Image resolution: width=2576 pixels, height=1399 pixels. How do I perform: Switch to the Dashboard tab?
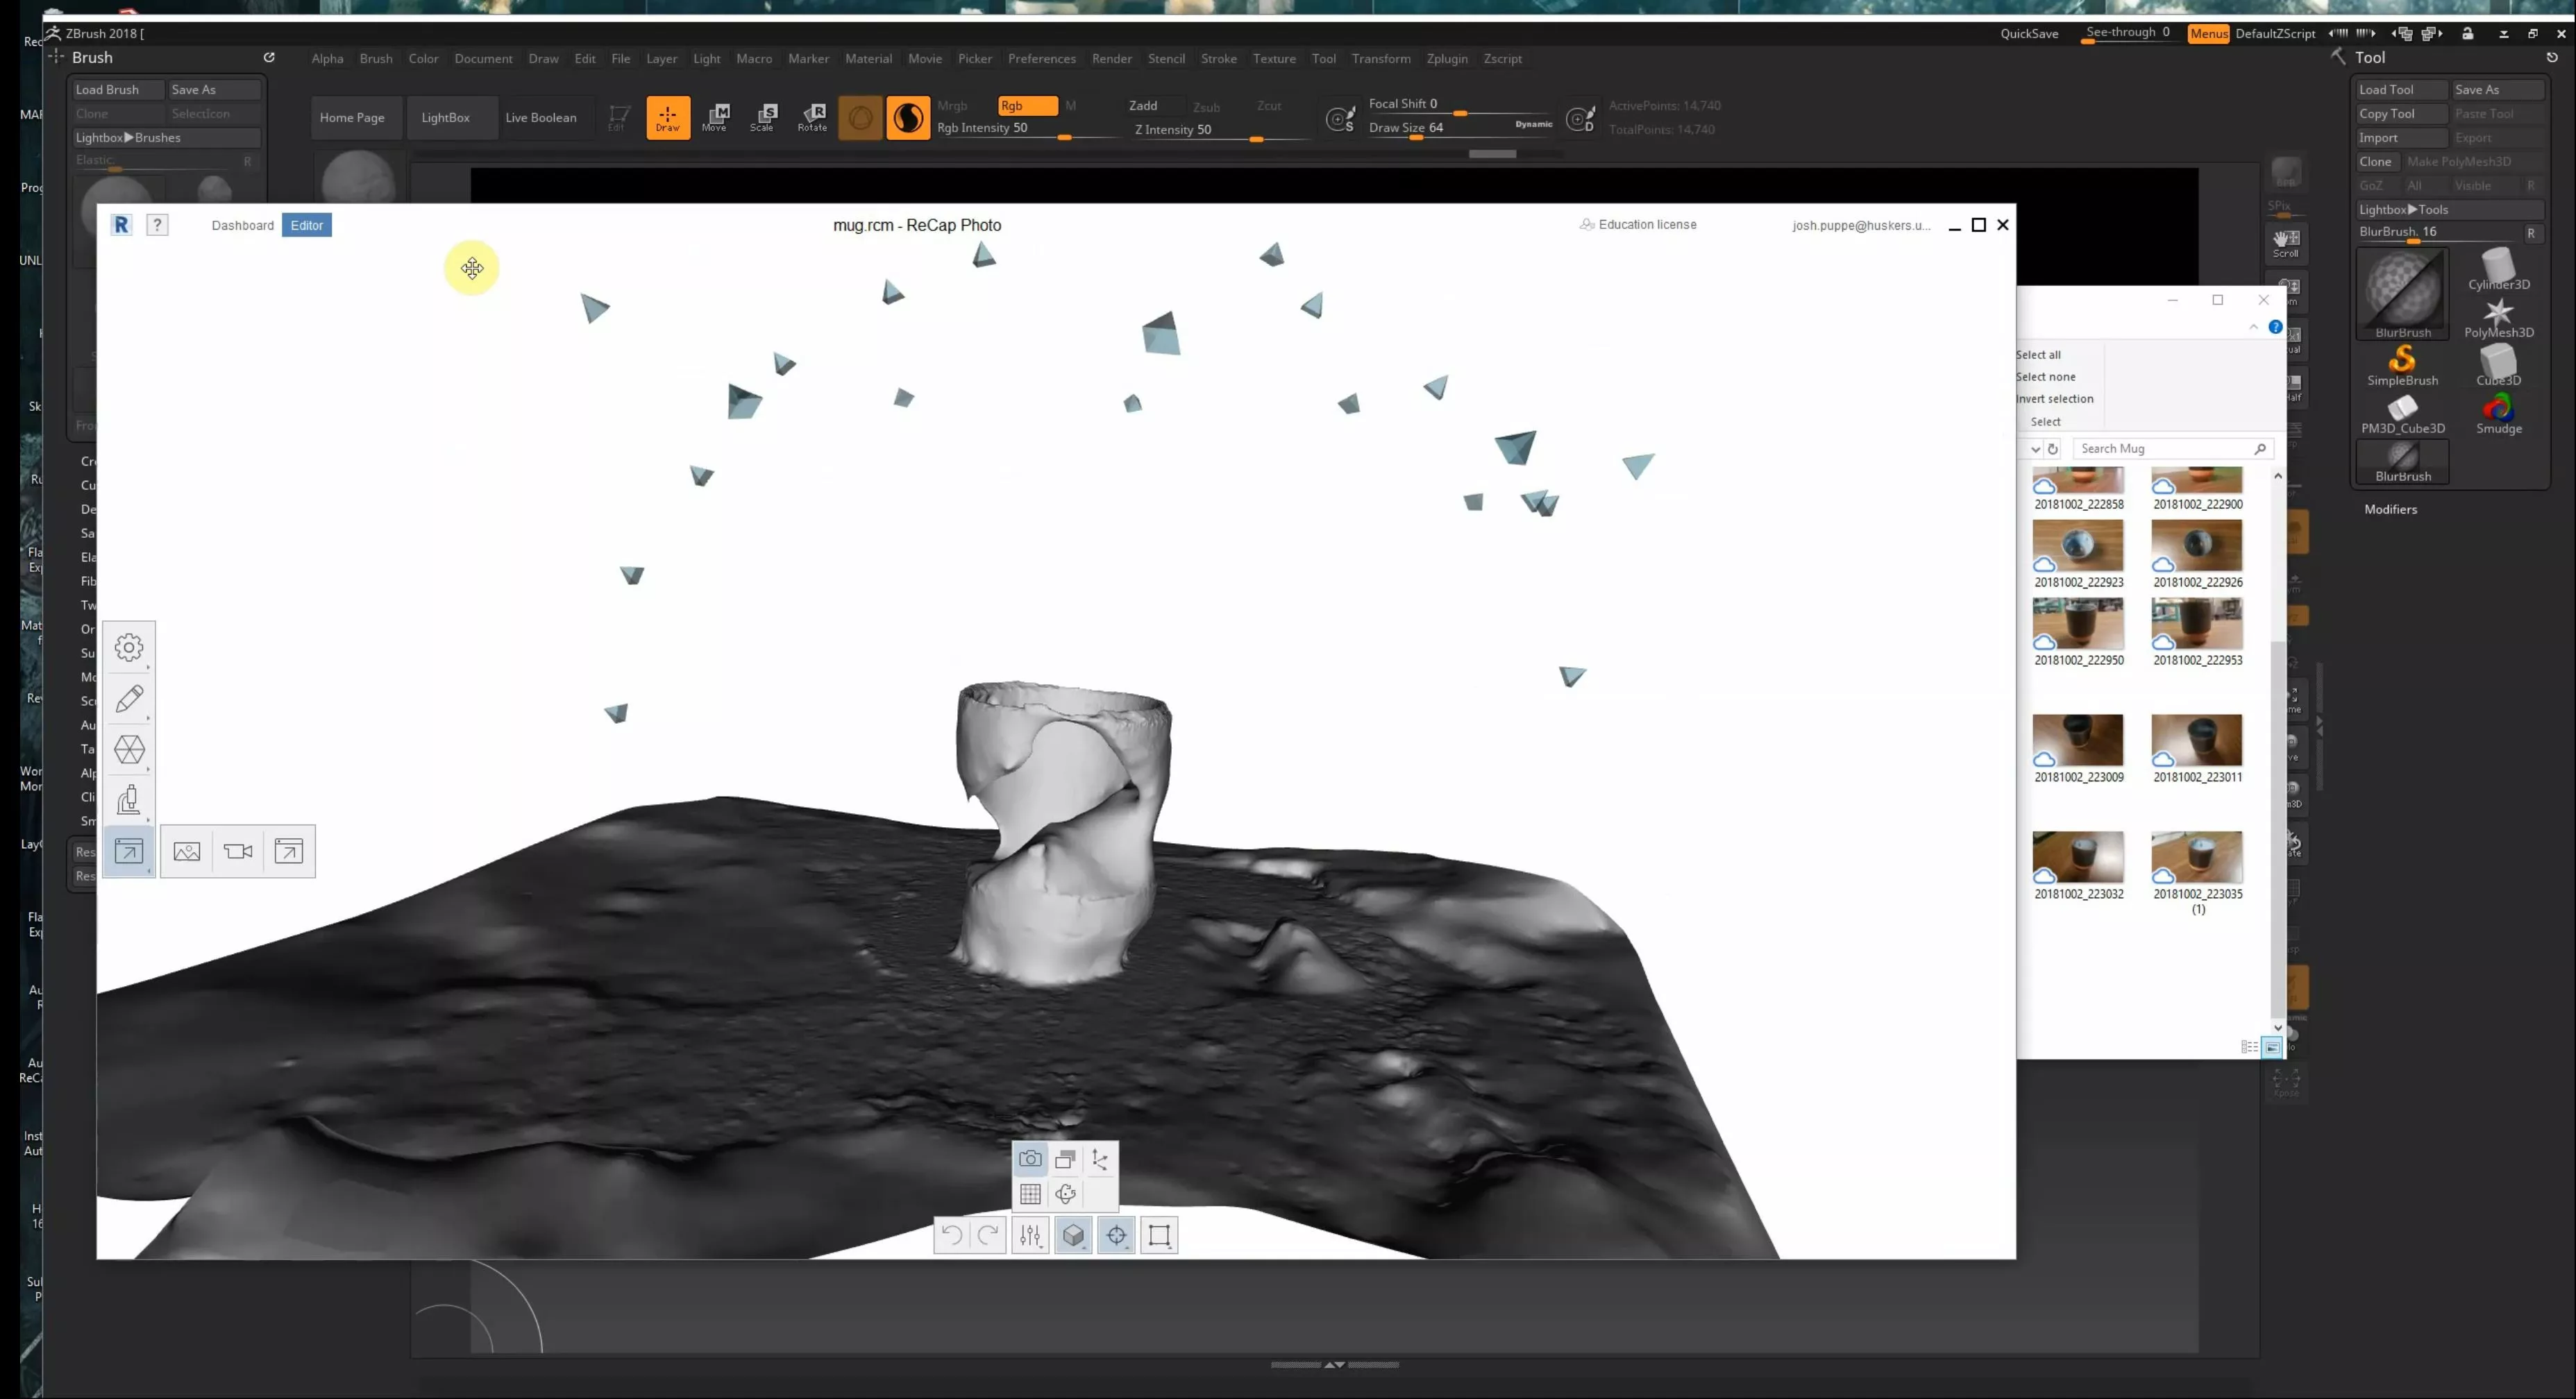(x=242, y=225)
